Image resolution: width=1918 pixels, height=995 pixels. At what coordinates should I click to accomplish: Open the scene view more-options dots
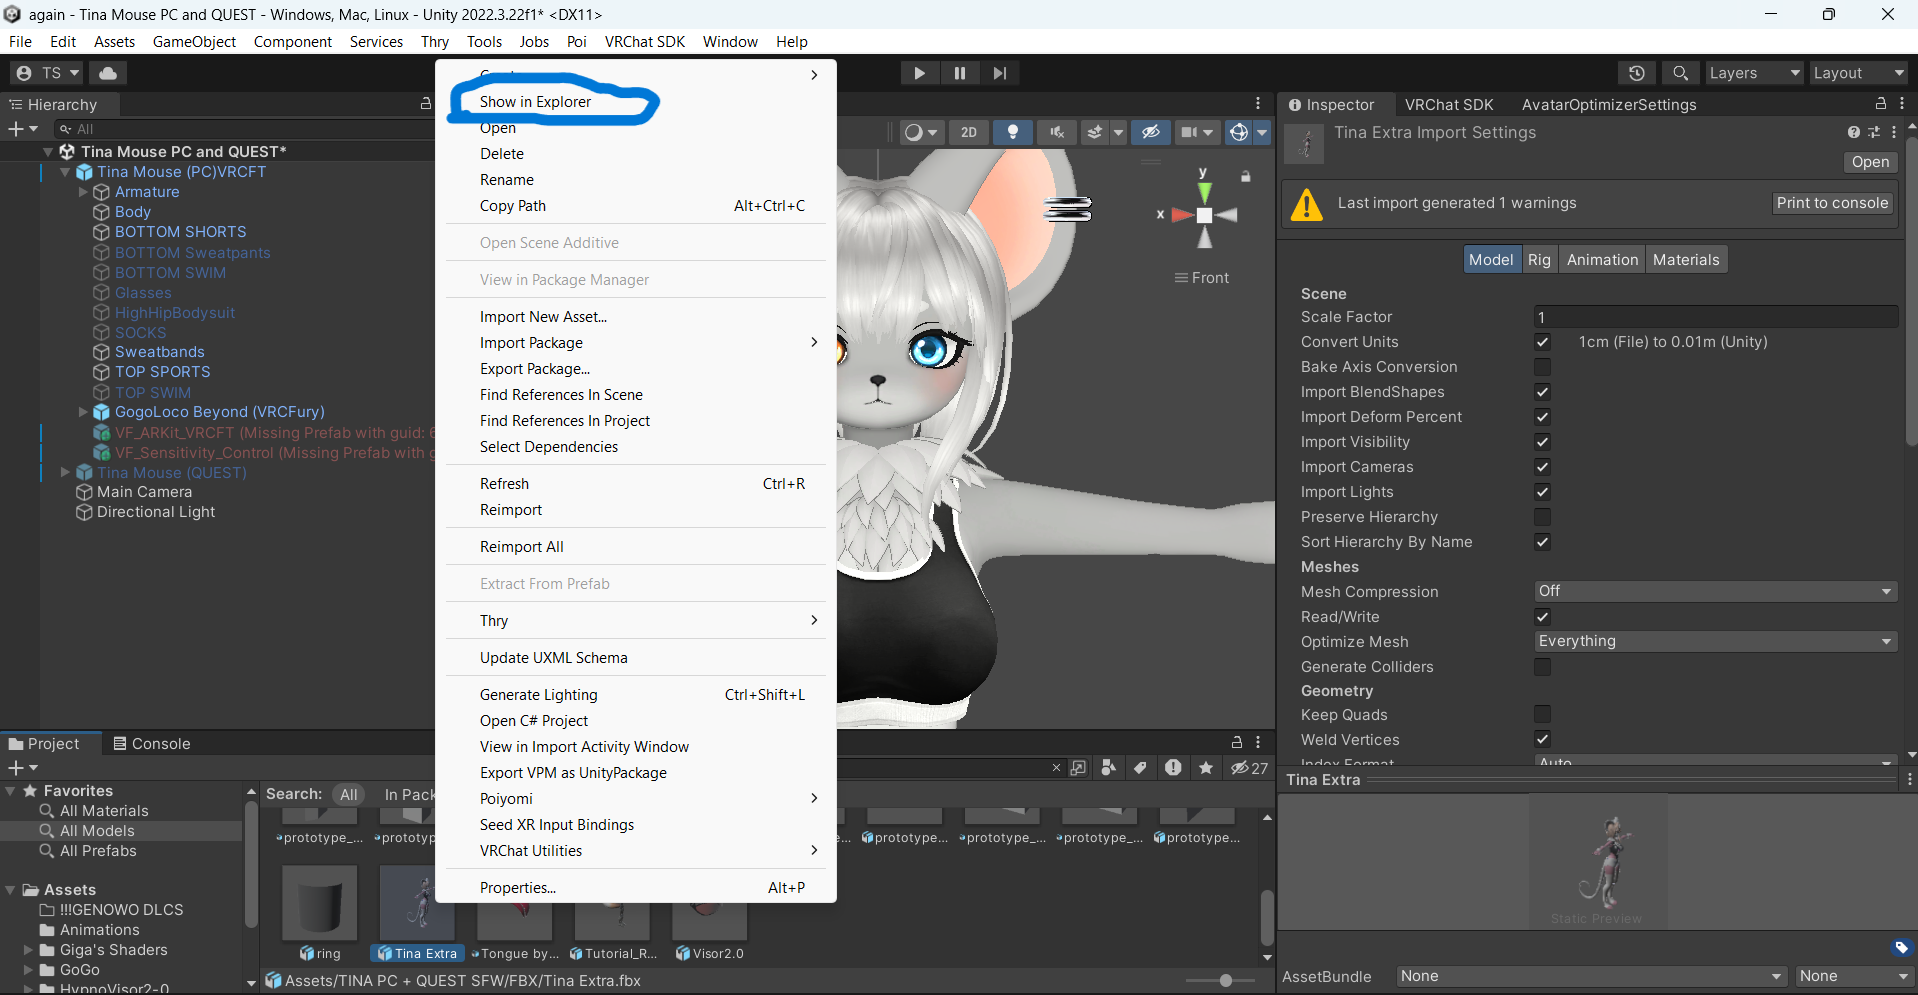tap(1258, 104)
